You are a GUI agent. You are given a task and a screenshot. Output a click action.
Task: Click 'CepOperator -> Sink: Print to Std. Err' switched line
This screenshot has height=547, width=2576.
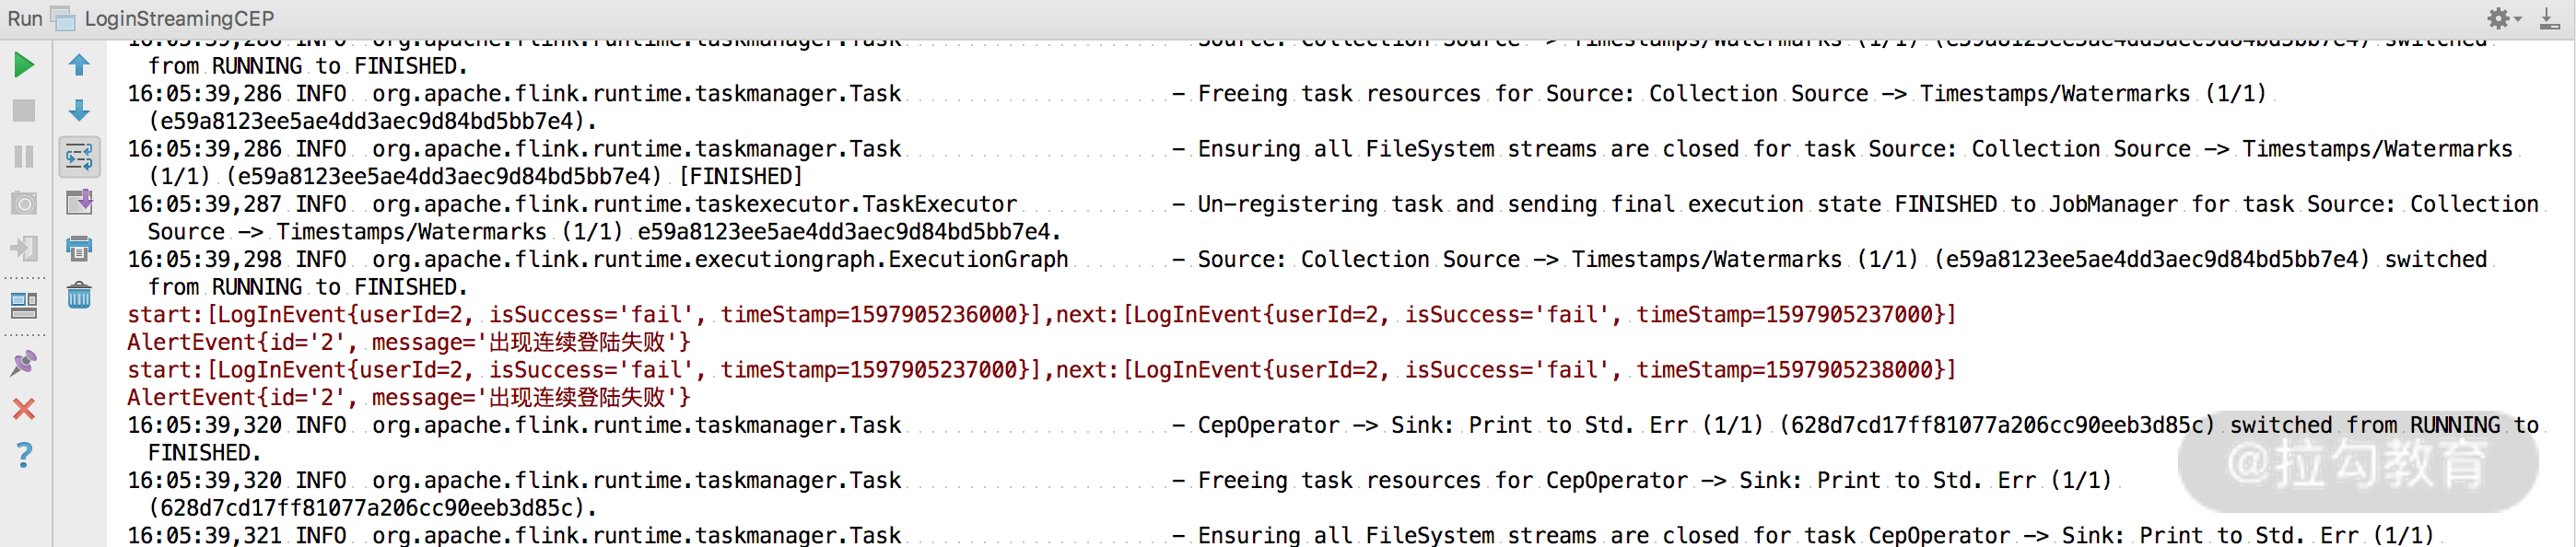(1333, 426)
